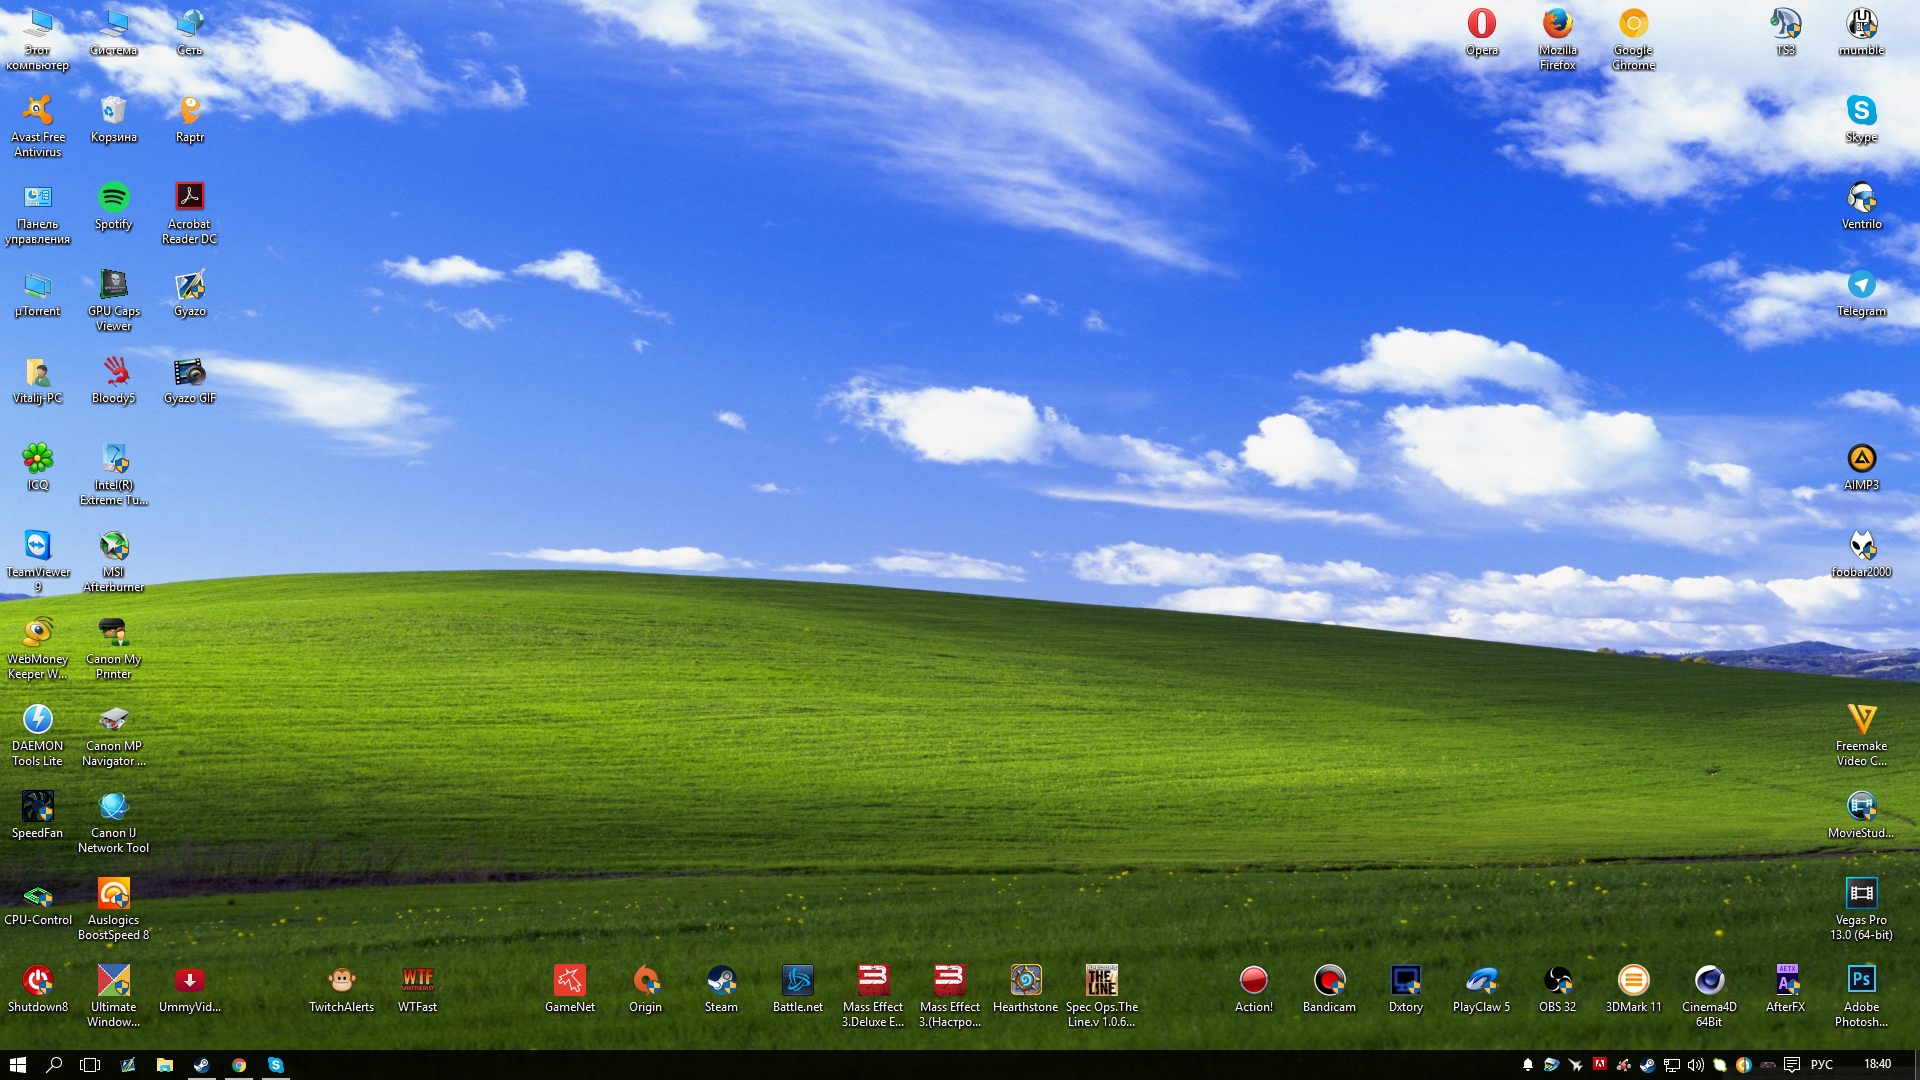The image size is (1920, 1080).
Task: Open the Windows Start menu
Action: [17, 1065]
